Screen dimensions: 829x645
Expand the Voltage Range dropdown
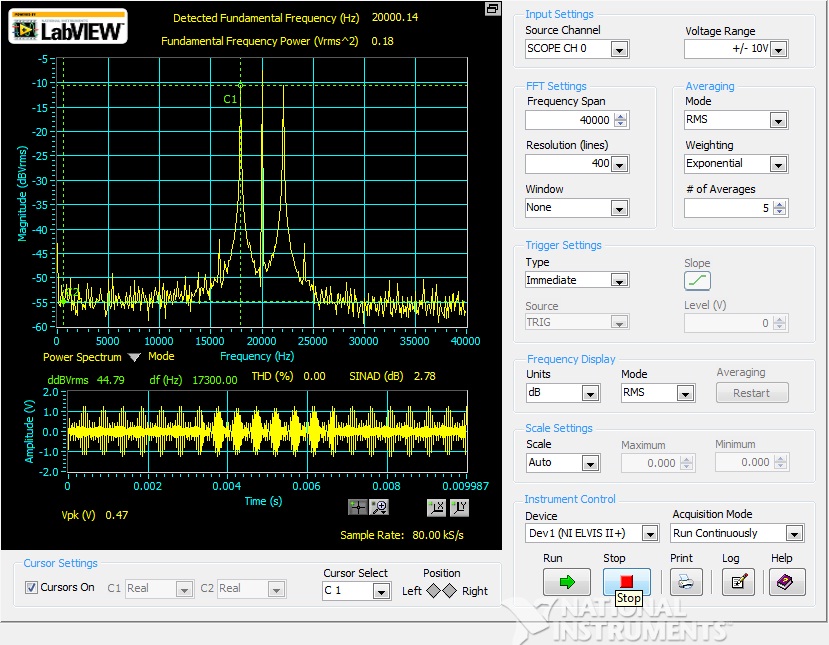pos(778,49)
